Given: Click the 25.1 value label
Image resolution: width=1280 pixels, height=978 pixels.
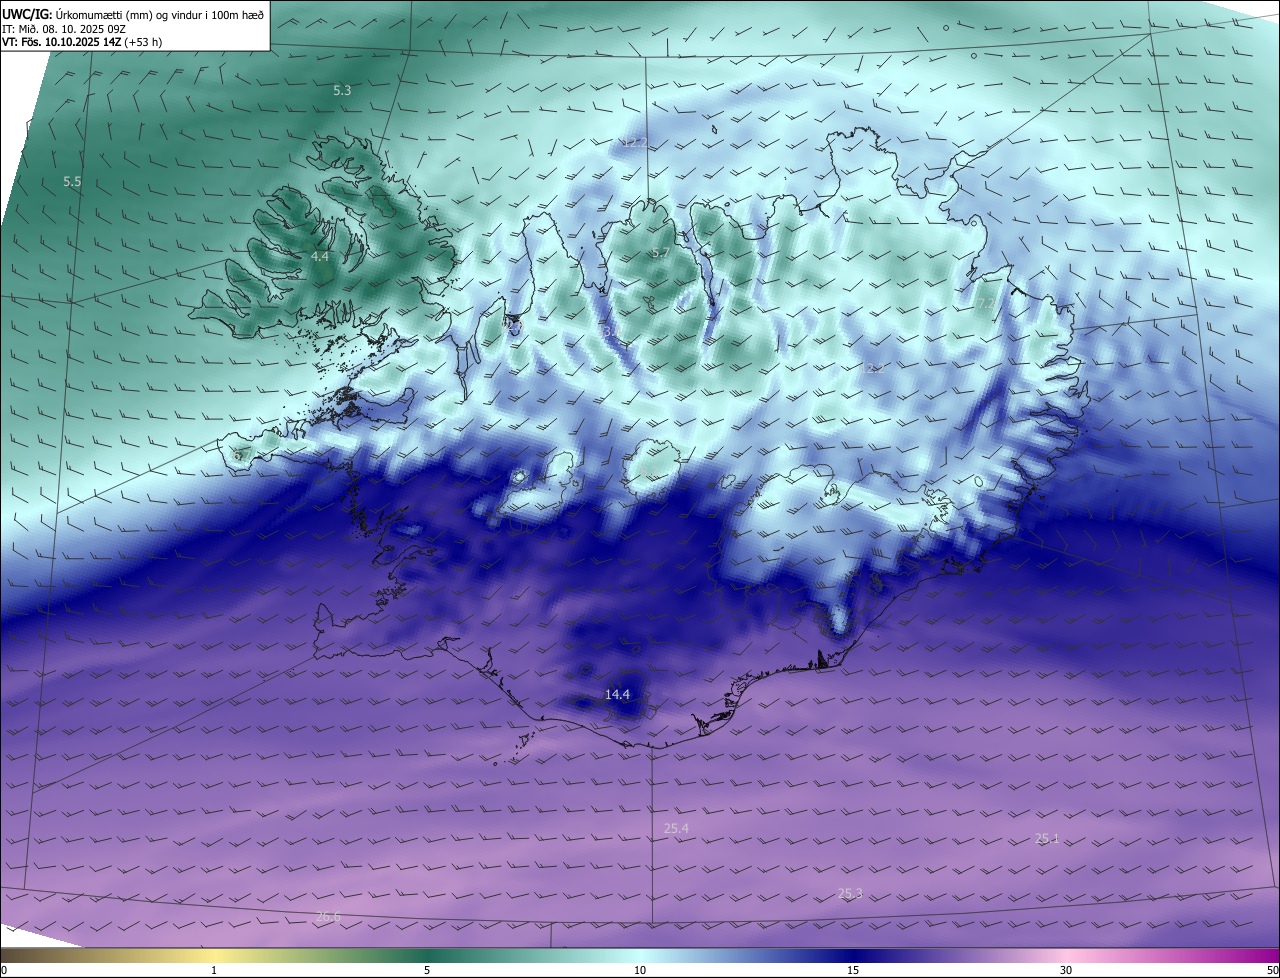Looking at the screenshot, I should [x=1047, y=838].
